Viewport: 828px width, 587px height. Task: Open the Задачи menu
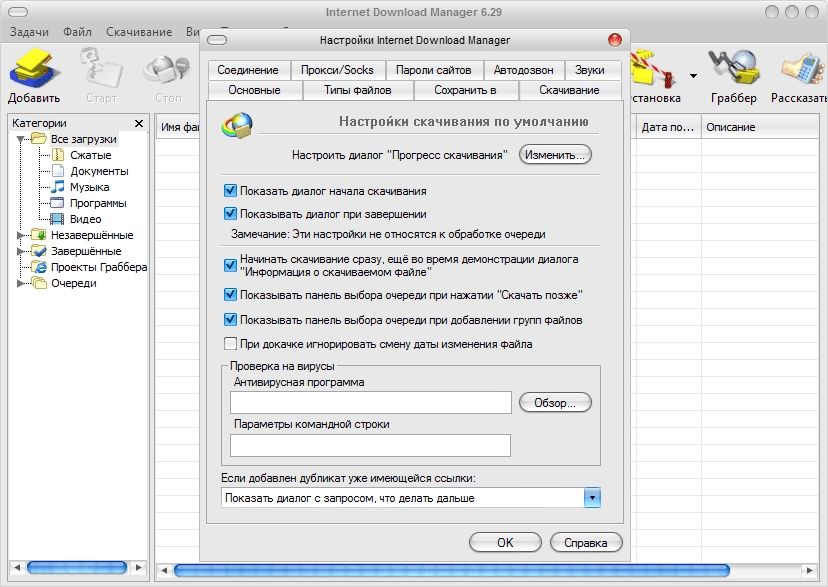pyautogui.click(x=29, y=32)
